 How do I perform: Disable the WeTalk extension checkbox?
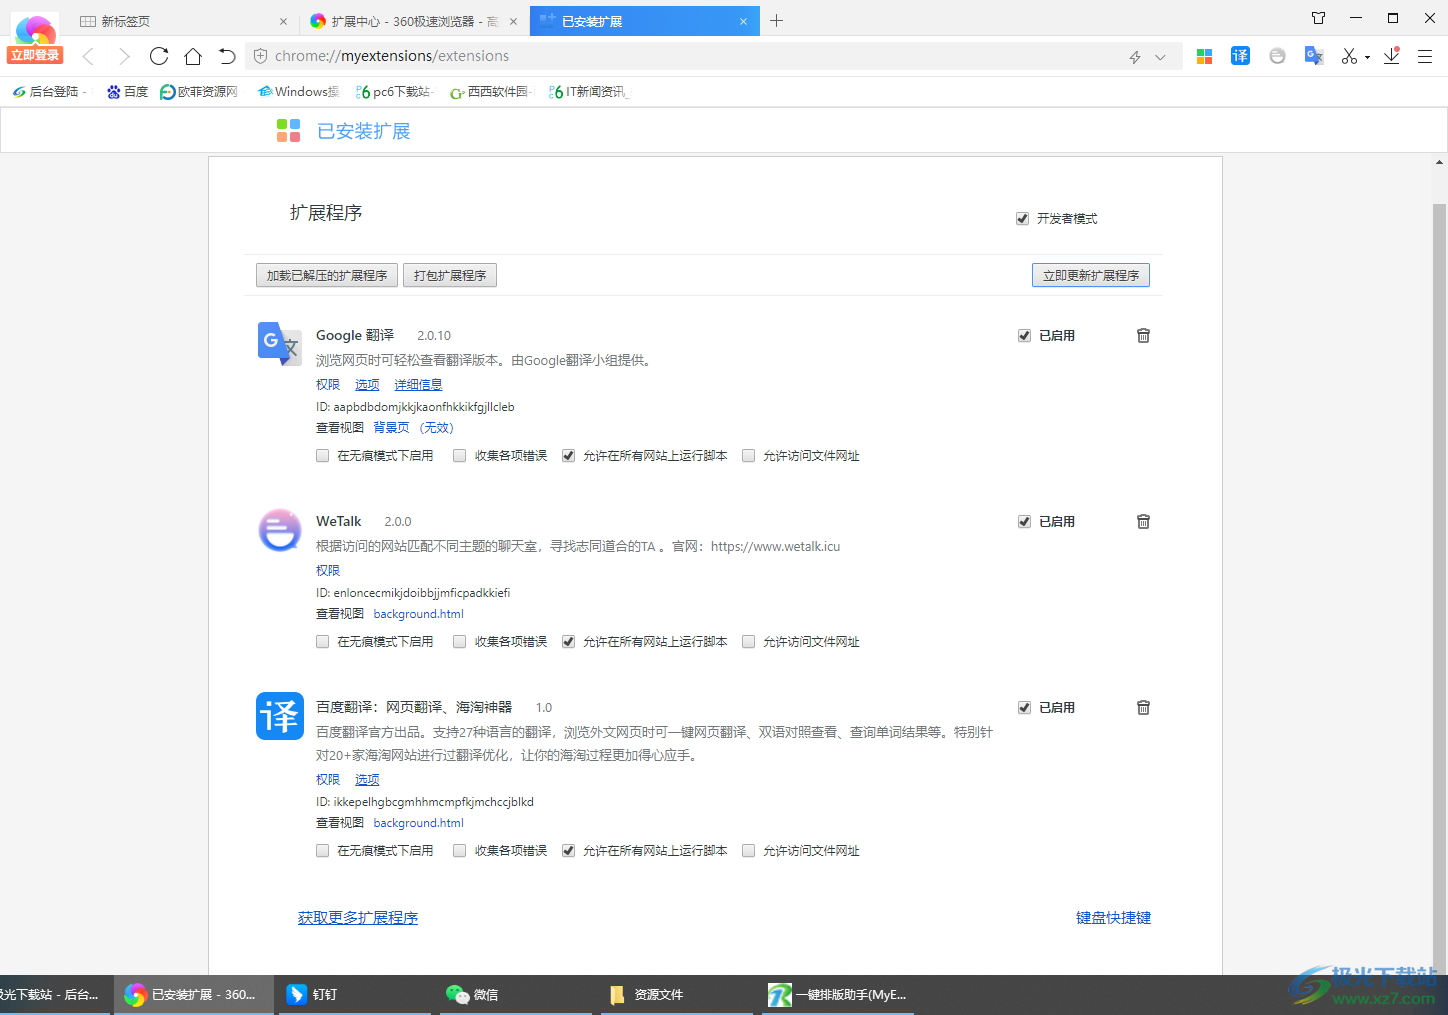pyautogui.click(x=1024, y=522)
